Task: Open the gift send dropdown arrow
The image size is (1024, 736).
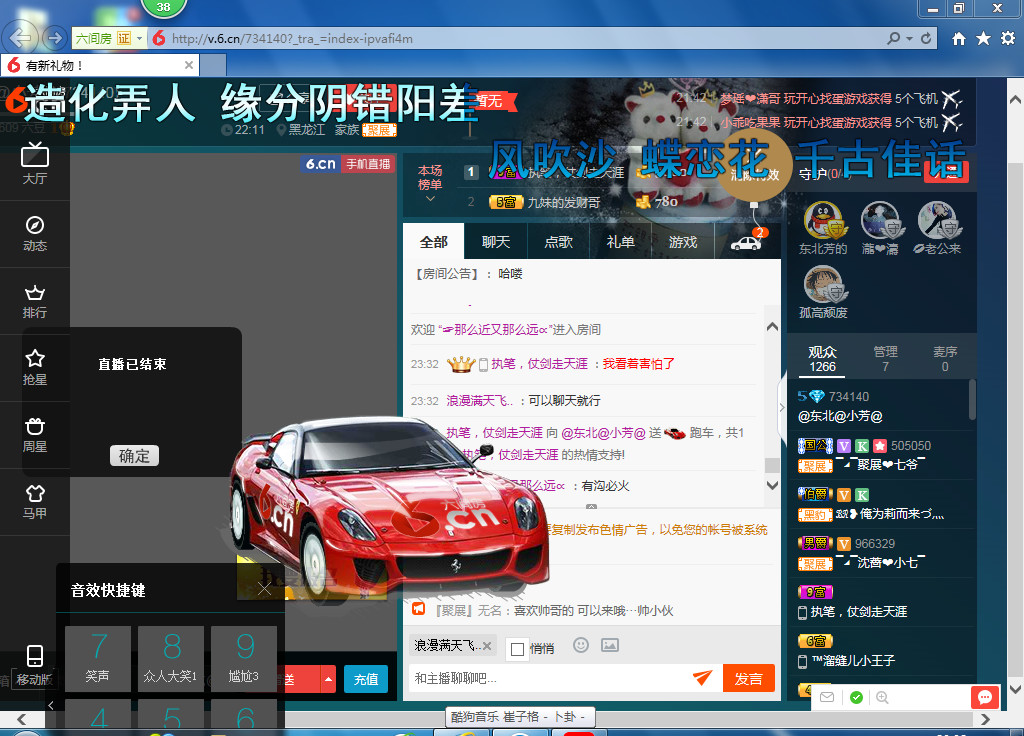Action: (x=328, y=680)
